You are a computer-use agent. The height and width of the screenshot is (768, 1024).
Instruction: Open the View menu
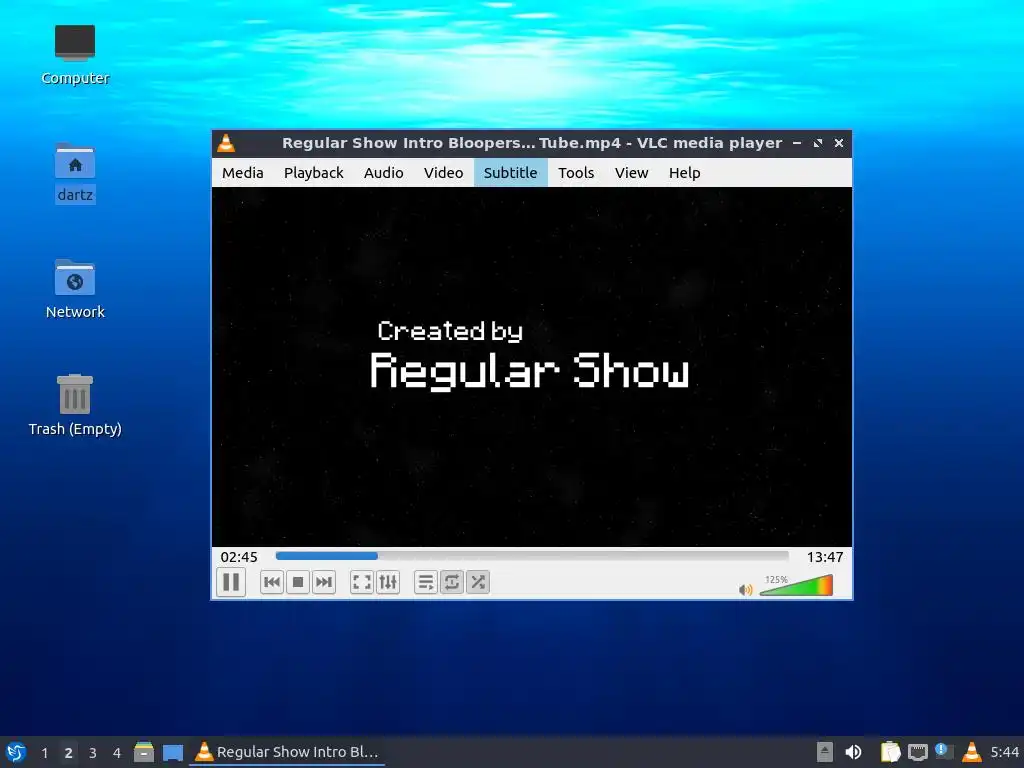click(x=632, y=172)
